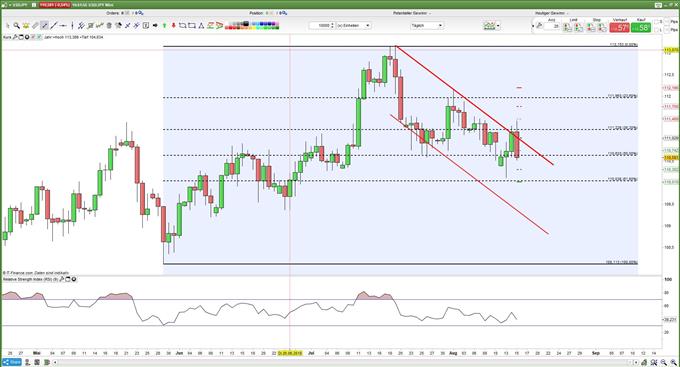Click the bottom horizontal scrollbar
Viewport: 680px width, 367px height.
tap(343, 362)
